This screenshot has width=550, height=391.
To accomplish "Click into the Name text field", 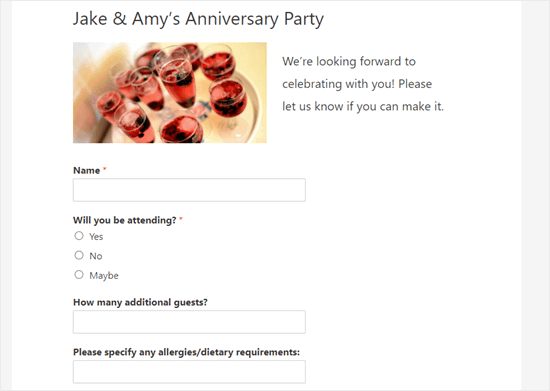I will coord(189,190).
